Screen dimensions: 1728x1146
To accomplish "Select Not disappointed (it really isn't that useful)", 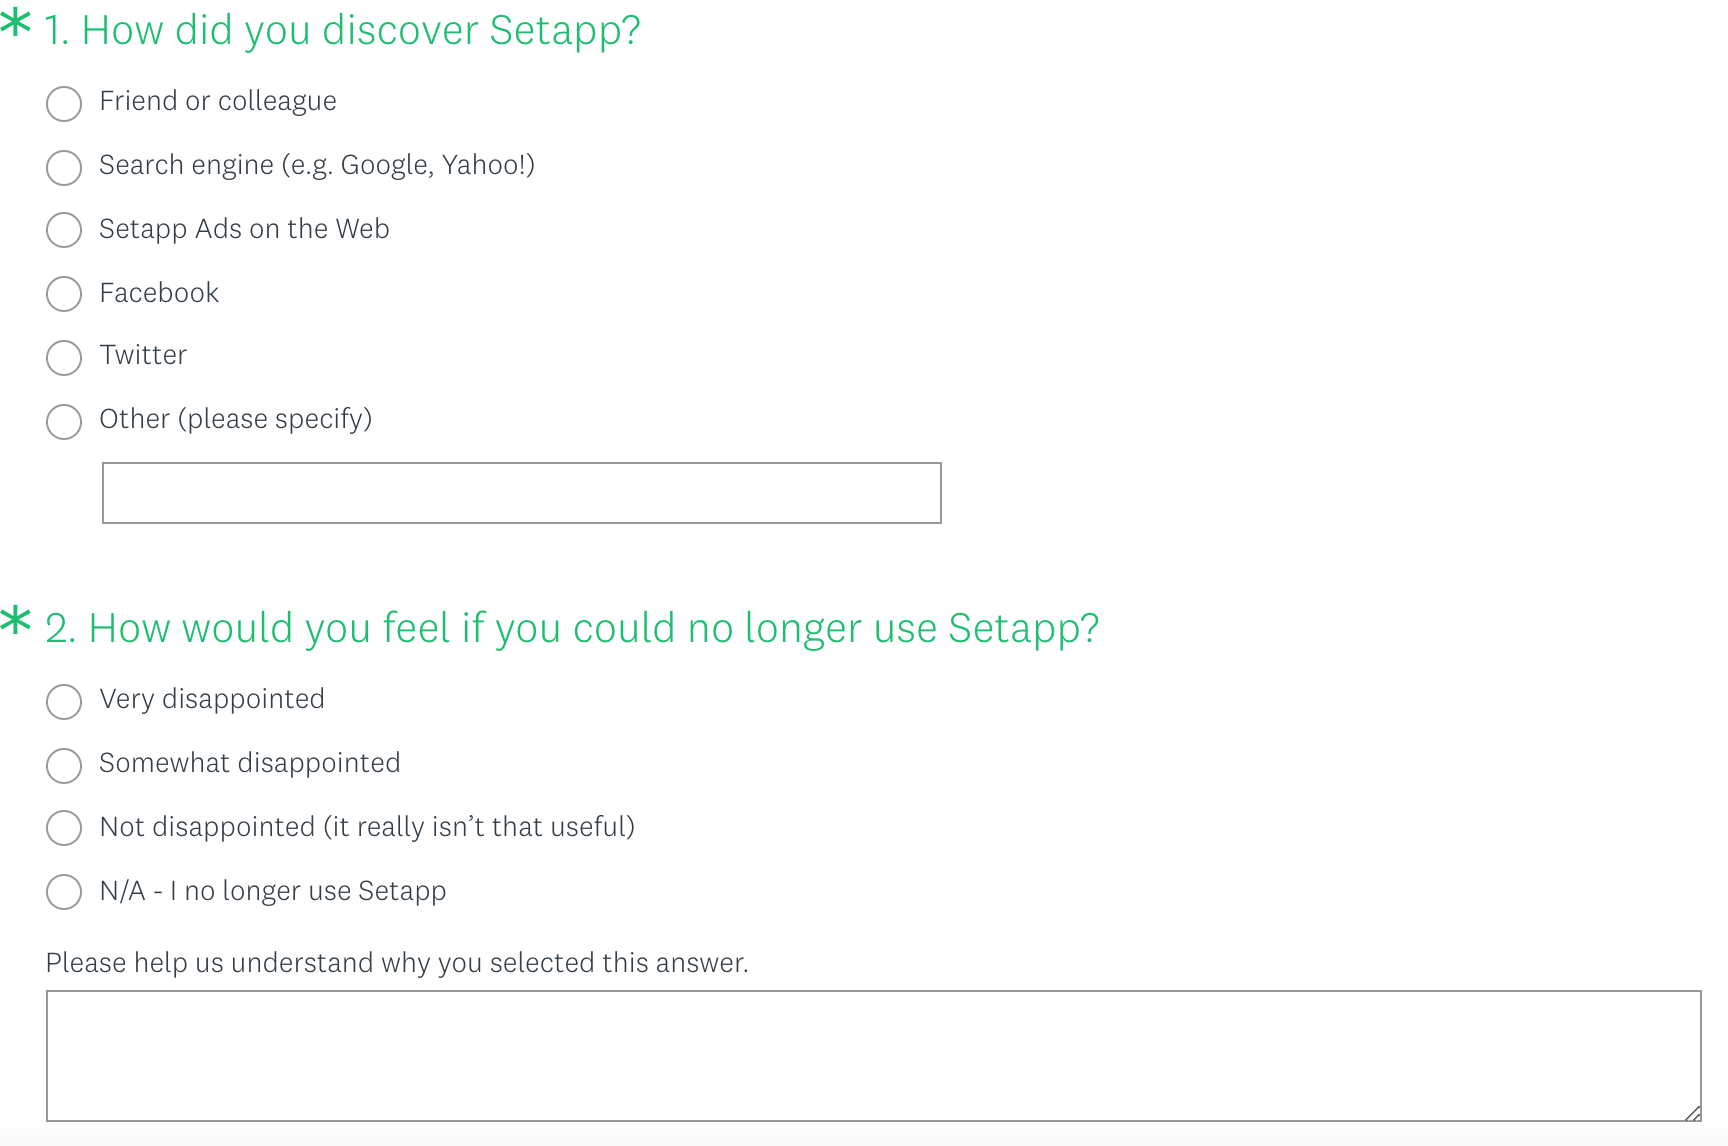I will [x=64, y=828].
